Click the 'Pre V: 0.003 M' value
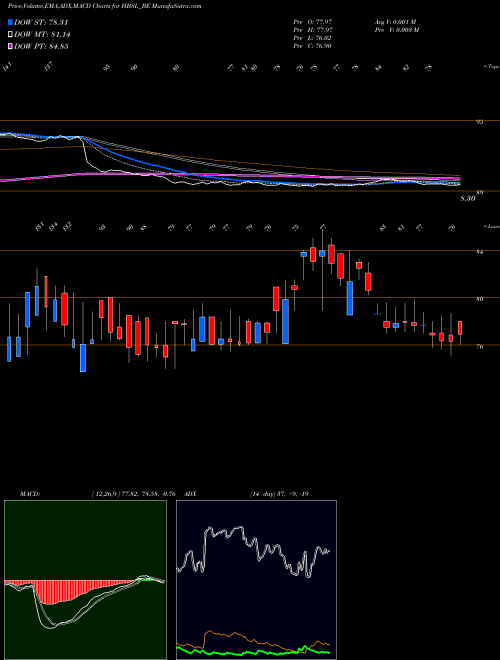This screenshot has width=500, height=660. [396, 29]
